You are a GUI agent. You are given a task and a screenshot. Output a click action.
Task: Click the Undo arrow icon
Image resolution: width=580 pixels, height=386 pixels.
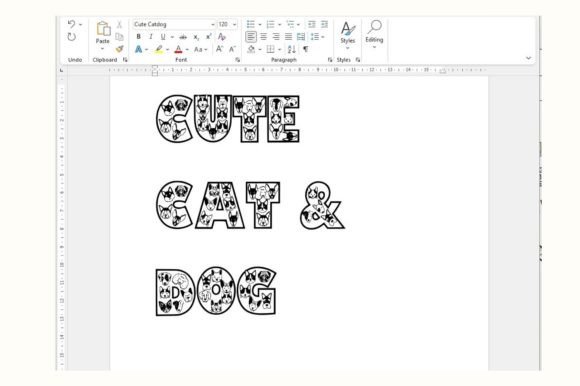pyautogui.click(x=71, y=24)
